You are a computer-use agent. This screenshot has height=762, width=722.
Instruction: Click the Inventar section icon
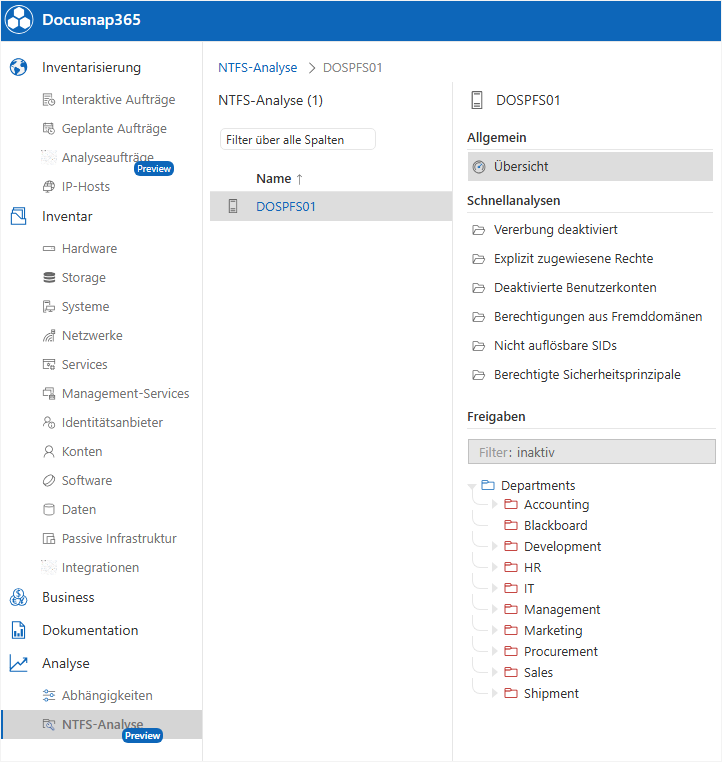pyautogui.click(x=18, y=216)
